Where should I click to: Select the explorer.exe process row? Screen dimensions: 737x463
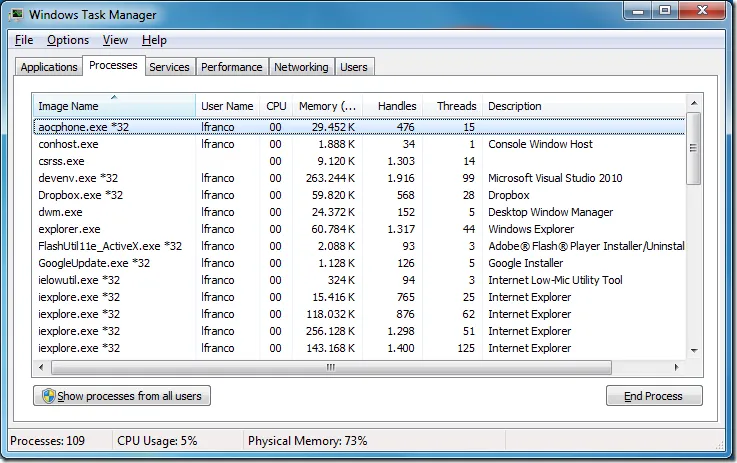(x=69, y=229)
